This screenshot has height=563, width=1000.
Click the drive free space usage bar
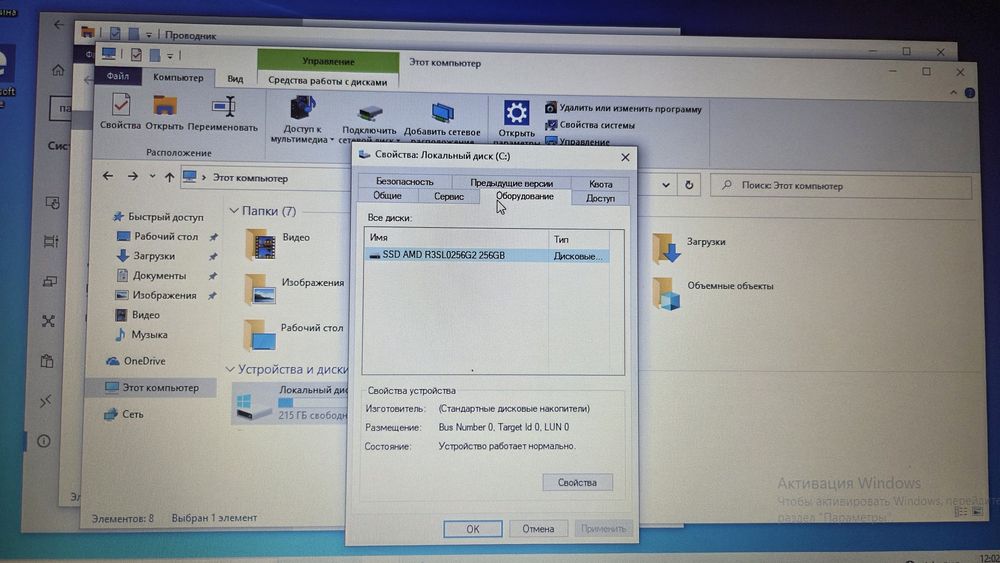312,402
